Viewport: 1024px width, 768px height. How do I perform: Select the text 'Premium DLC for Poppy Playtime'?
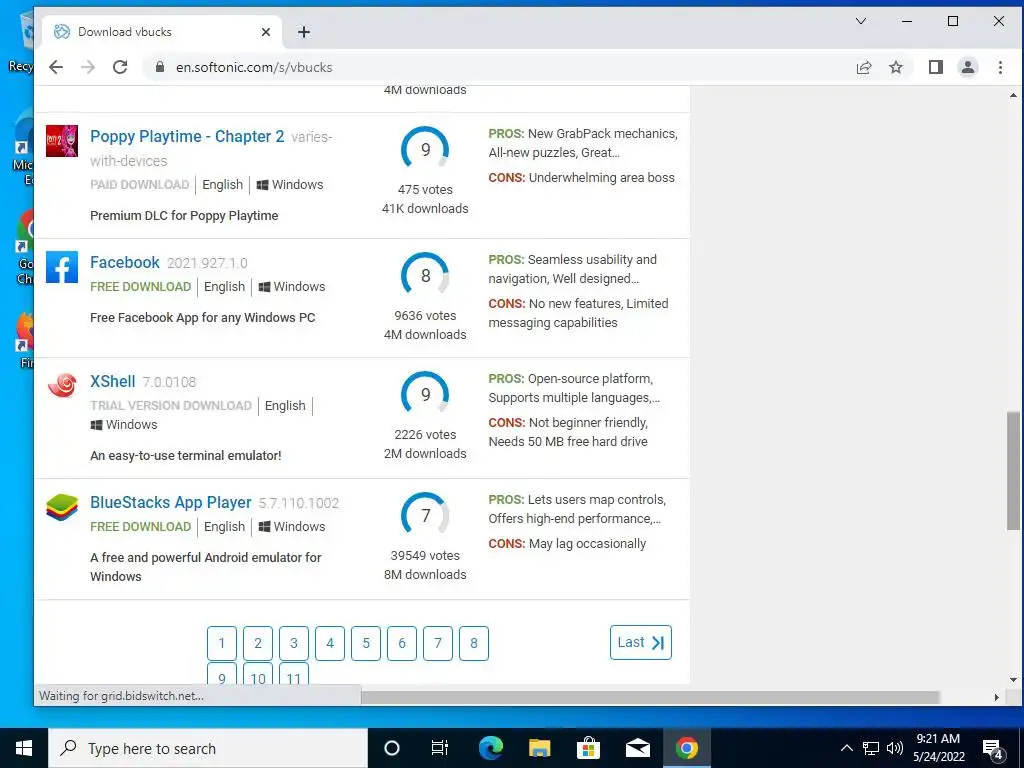[184, 216]
